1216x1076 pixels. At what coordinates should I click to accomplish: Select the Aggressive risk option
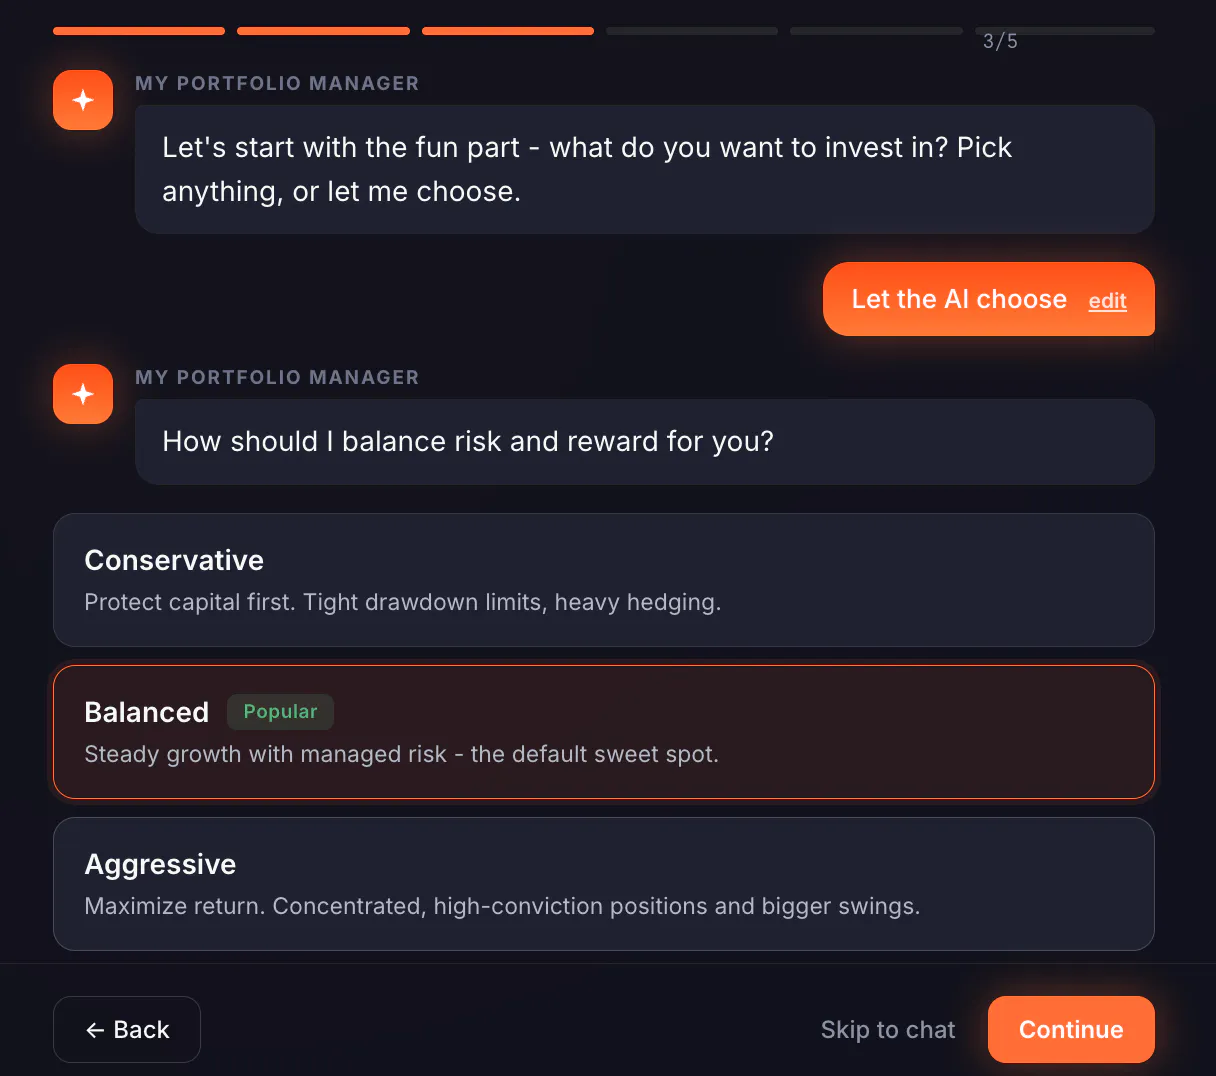pyautogui.click(x=604, y=884)
